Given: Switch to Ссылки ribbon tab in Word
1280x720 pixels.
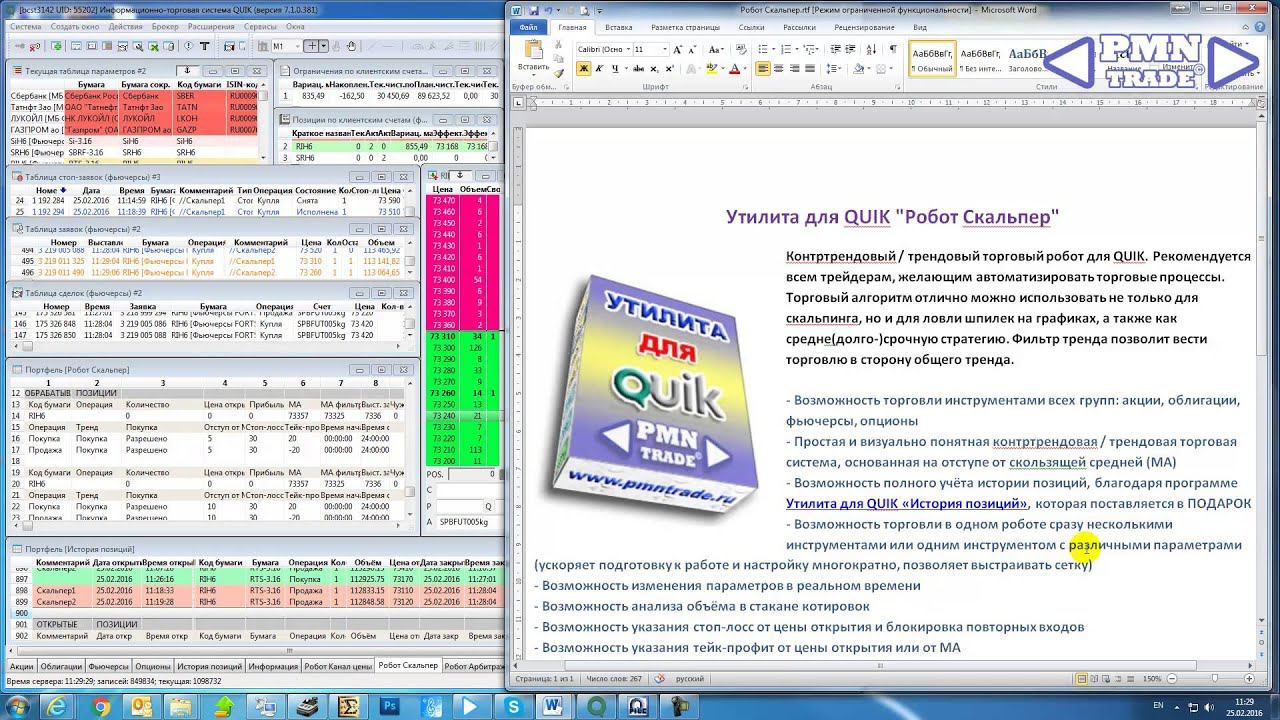Looking at the screenshot, I should (x=751, y=28).
